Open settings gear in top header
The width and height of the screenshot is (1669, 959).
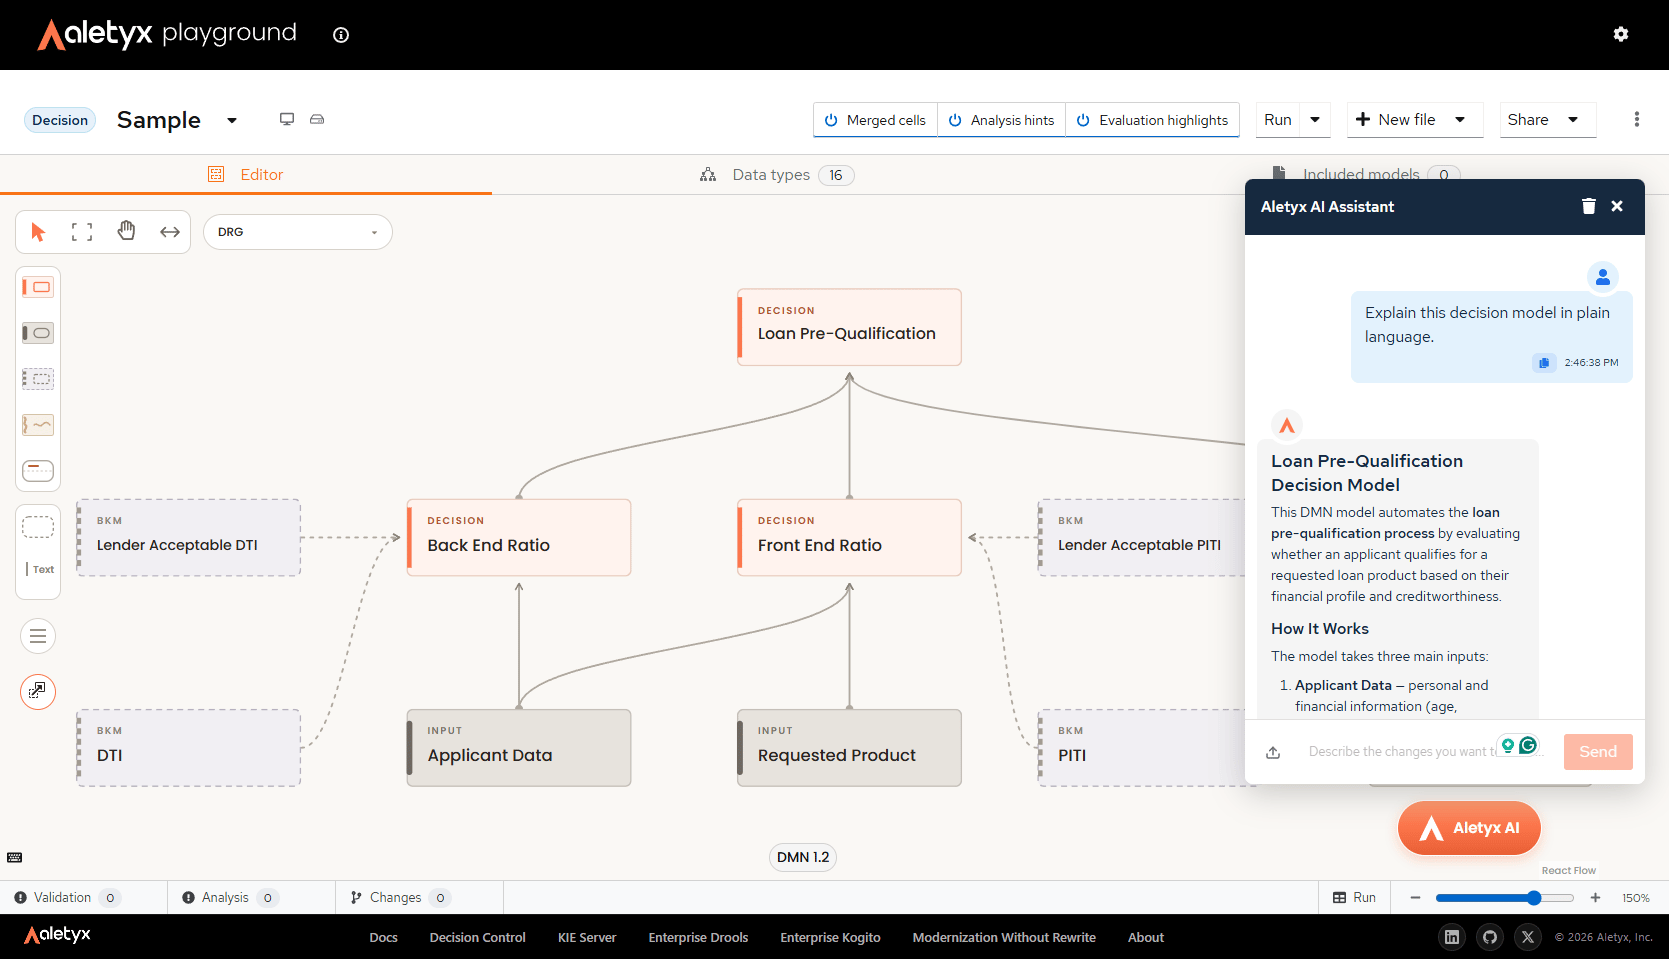tap(1621, 34)
